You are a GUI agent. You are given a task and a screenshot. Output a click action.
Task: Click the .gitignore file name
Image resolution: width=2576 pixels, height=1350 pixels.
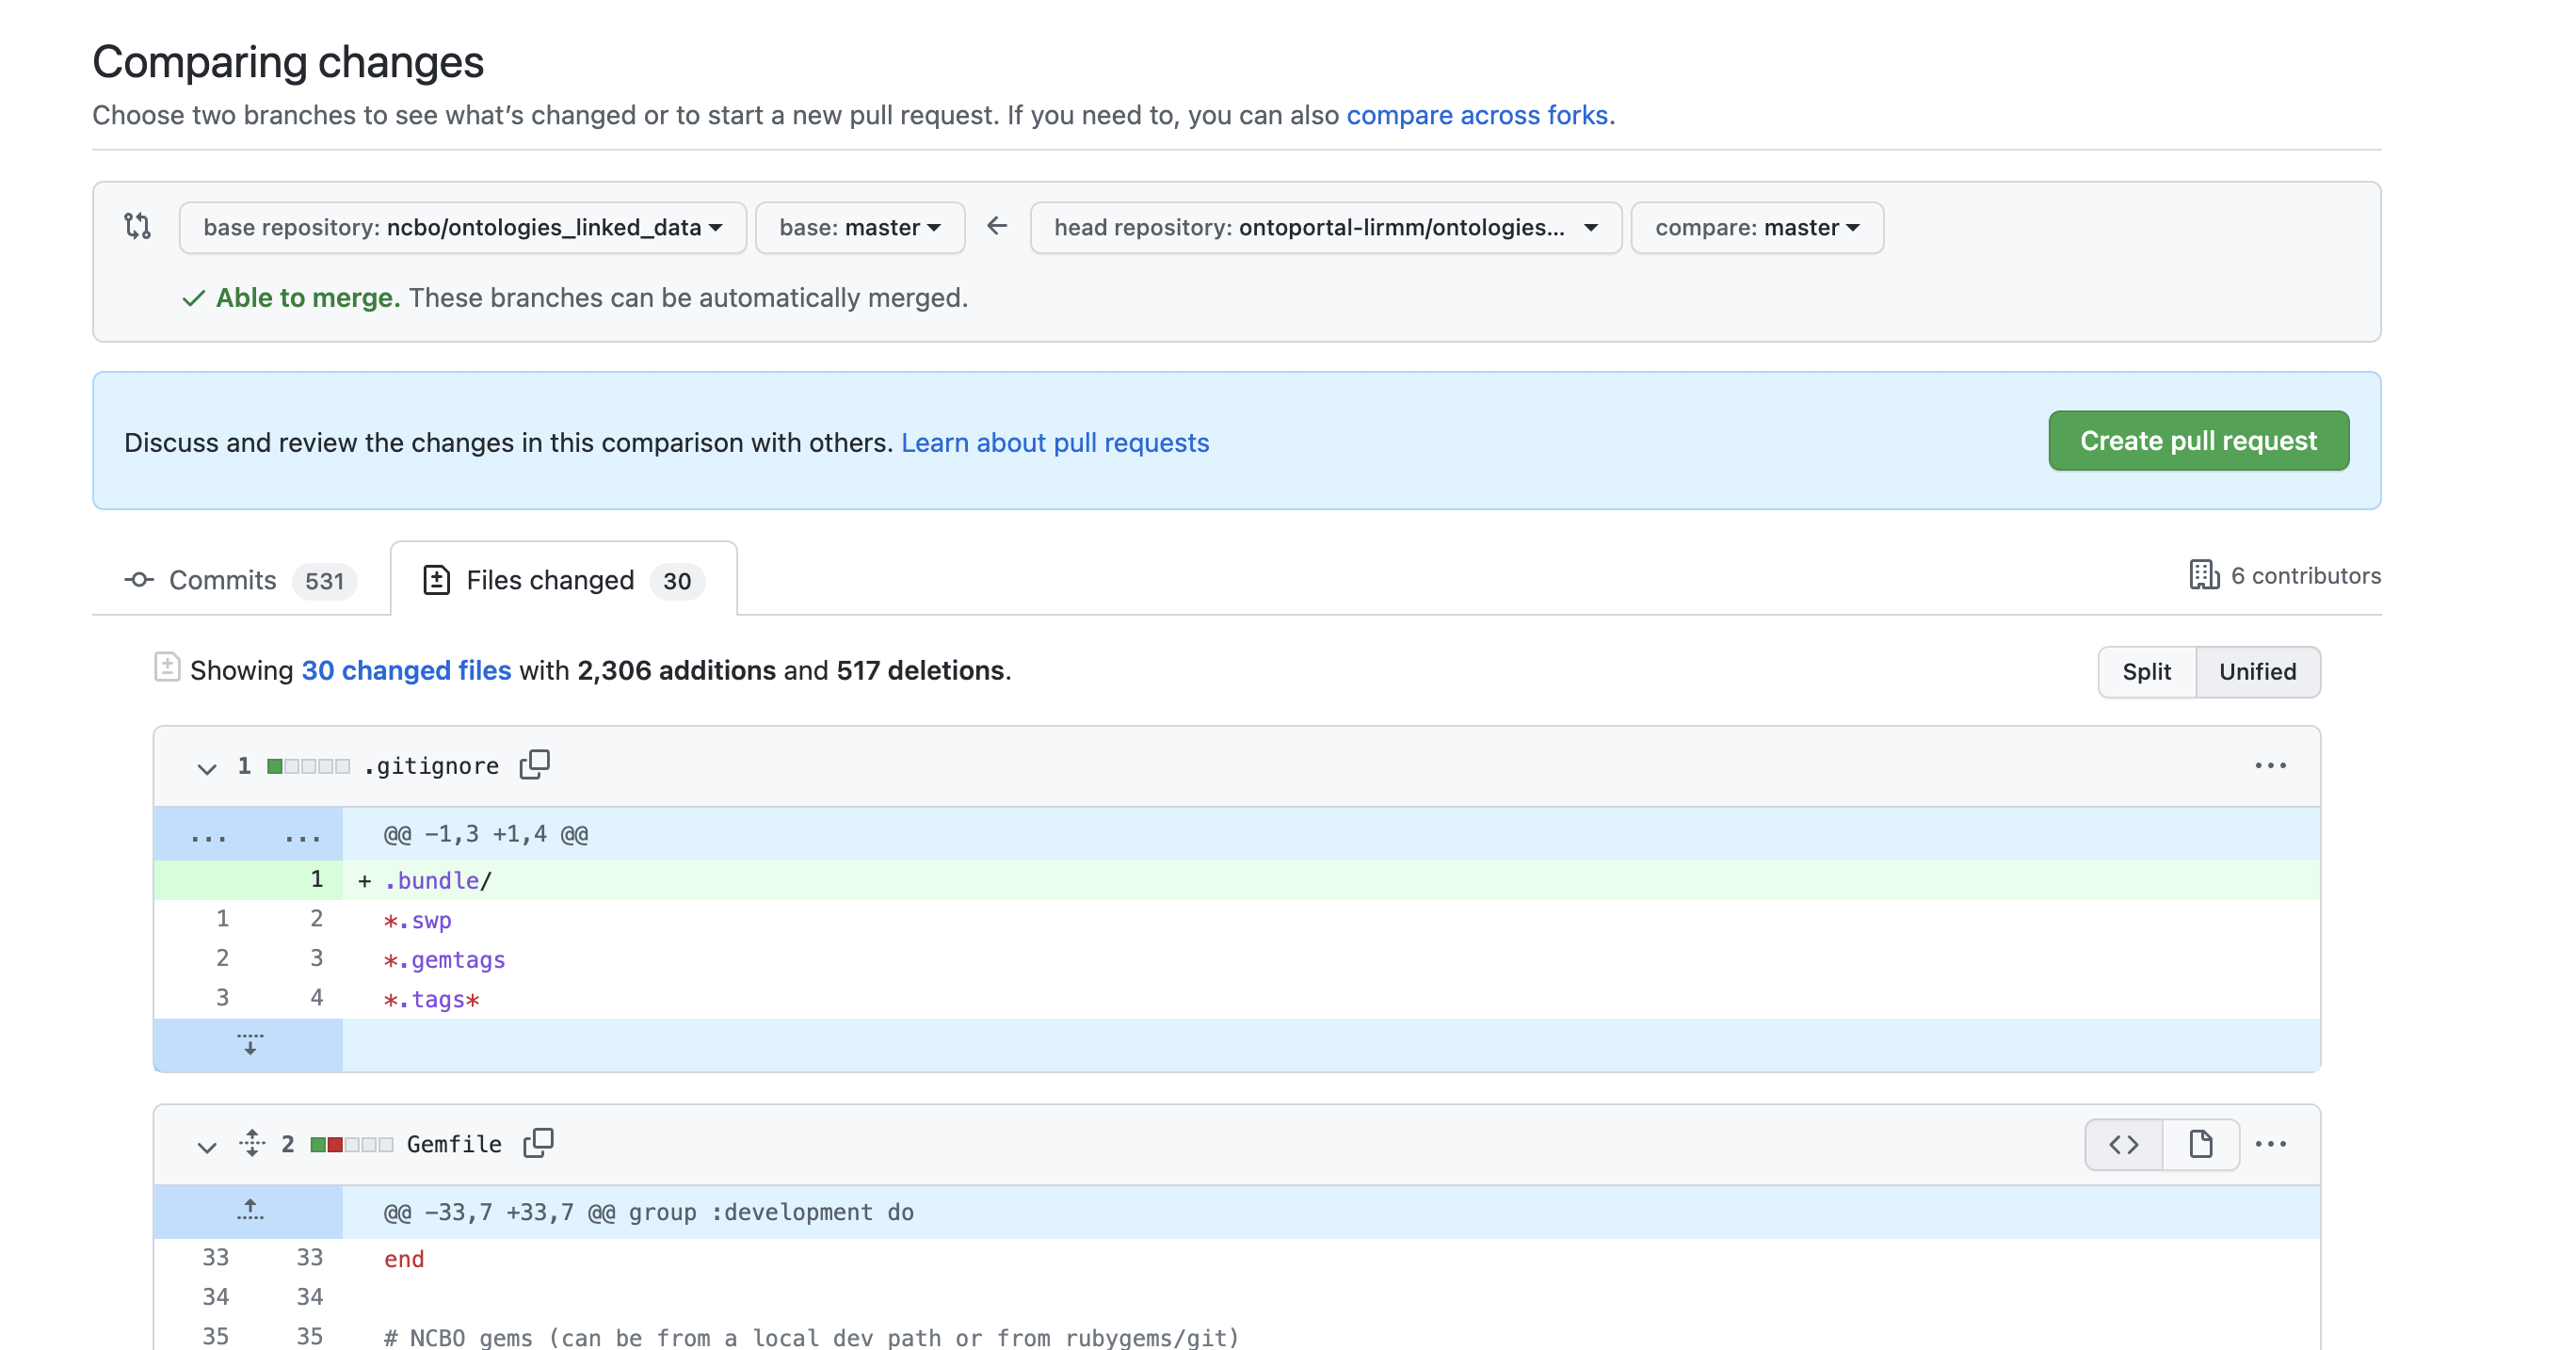click(431, 766)
